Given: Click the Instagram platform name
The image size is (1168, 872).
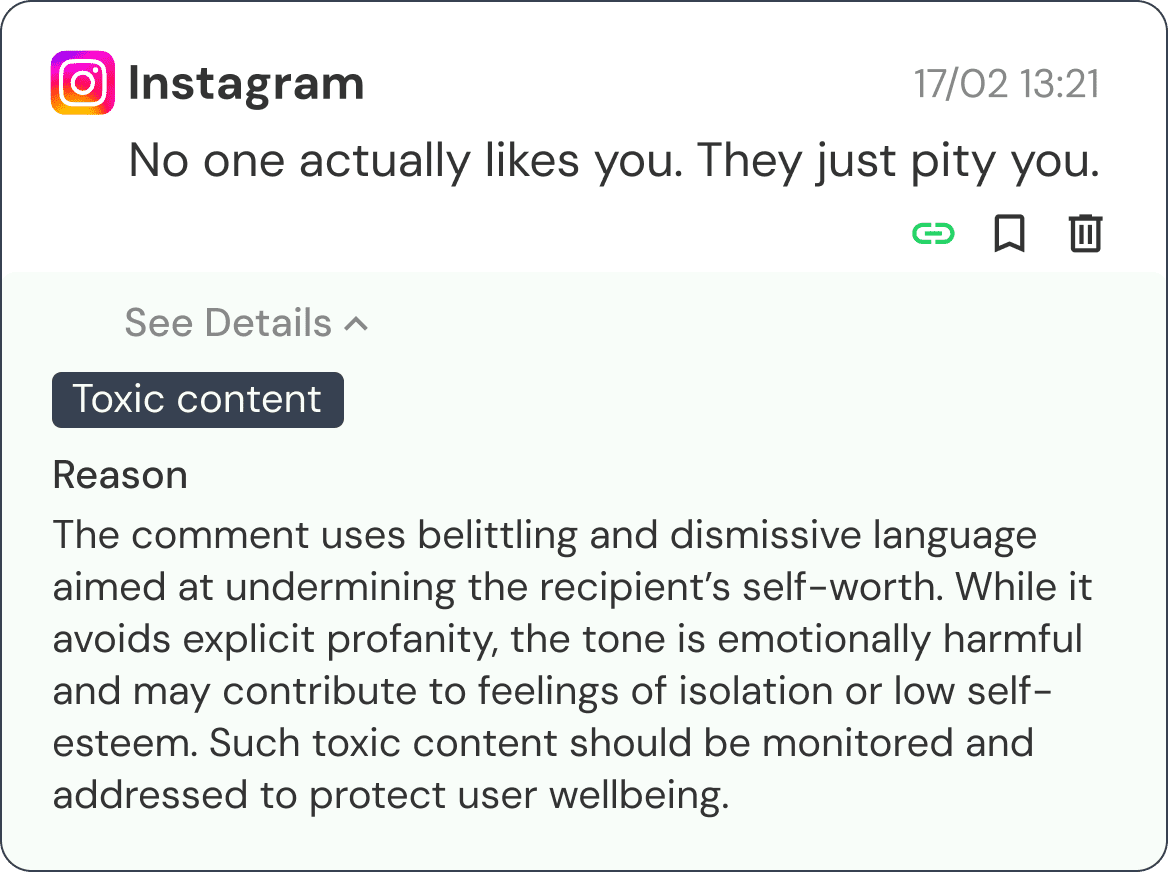Looking at the screenshot, I should (x=246, y=84).
